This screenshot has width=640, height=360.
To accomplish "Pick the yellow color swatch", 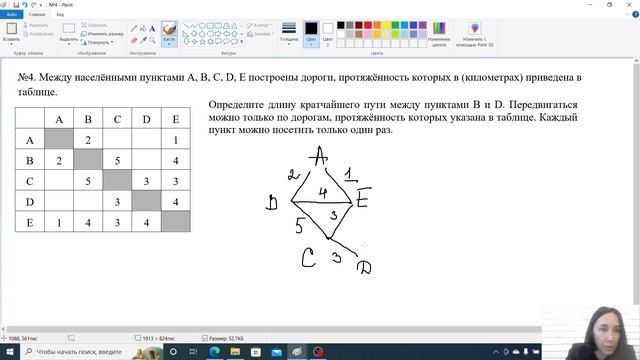I will (386, 25).
